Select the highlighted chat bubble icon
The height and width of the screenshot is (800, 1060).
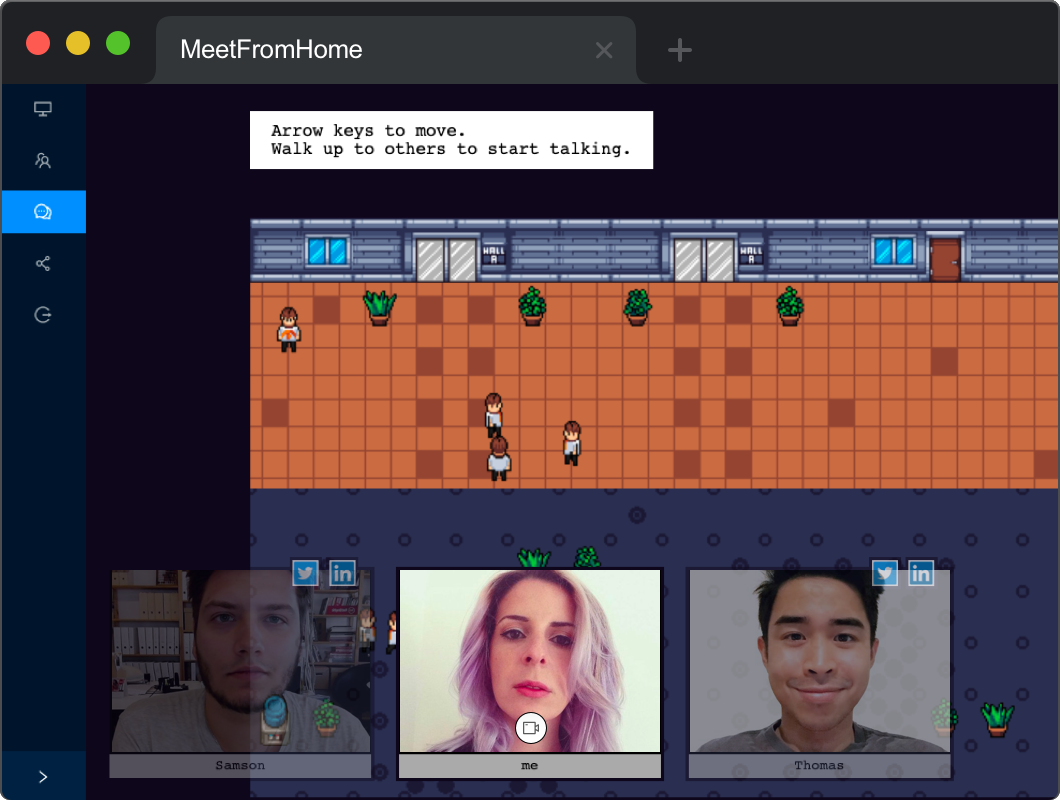click(x=42, y=211)
